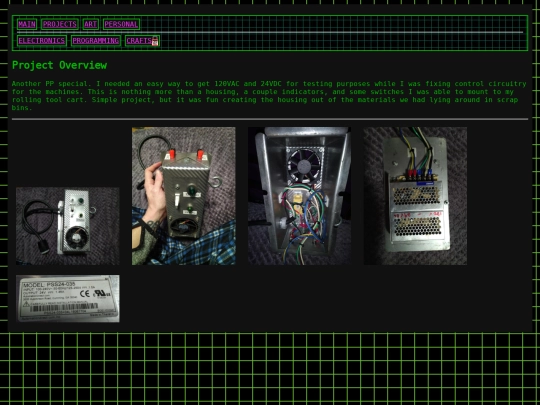540x405 pixels.
Task: Open the ELECTRONICS subcategory
Action: pyautogui.click(x=42, y=41)
